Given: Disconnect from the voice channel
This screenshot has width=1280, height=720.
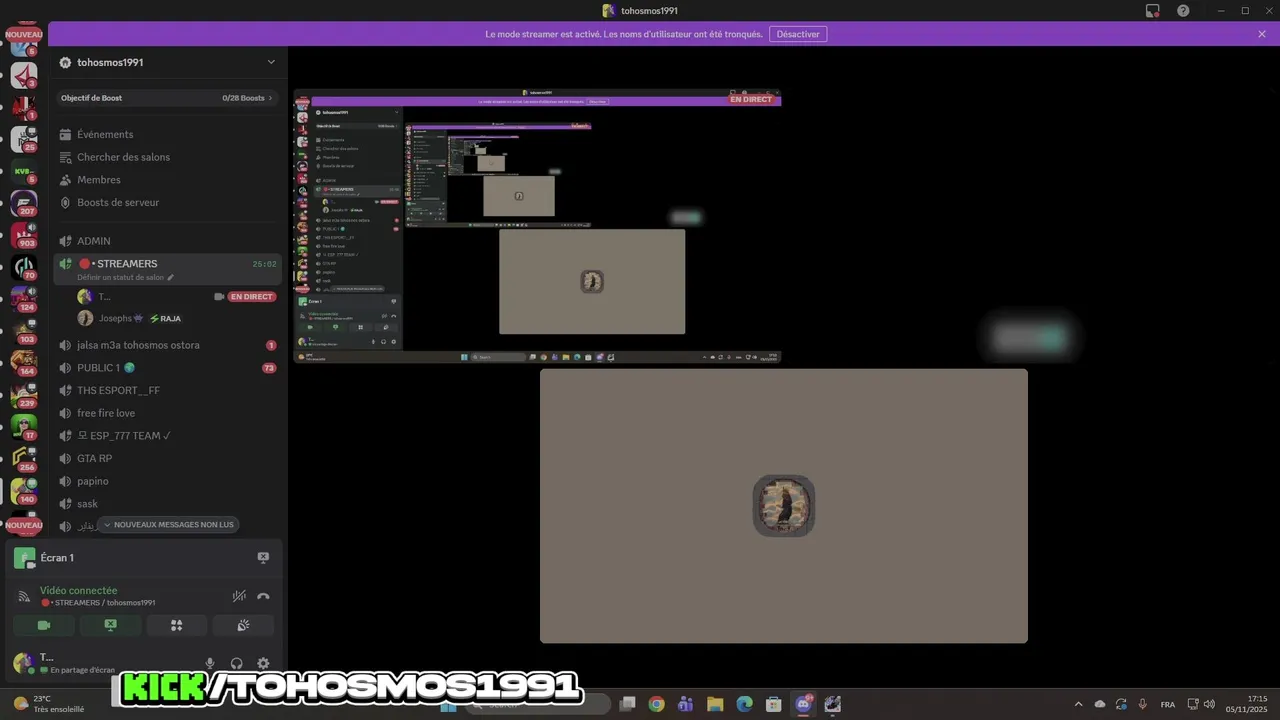Looking at the screenshot, I should point(263,596).
